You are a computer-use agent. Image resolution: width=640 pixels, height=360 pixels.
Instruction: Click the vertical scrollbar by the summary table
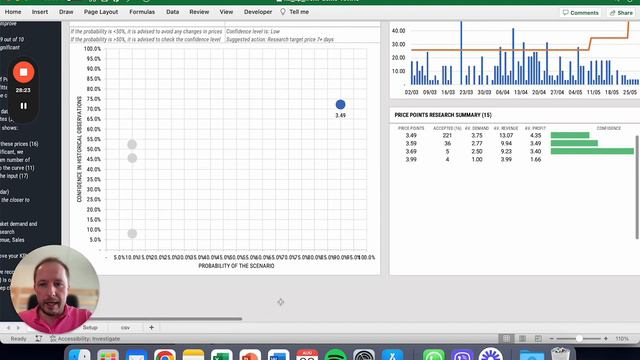tap(637, 187)
